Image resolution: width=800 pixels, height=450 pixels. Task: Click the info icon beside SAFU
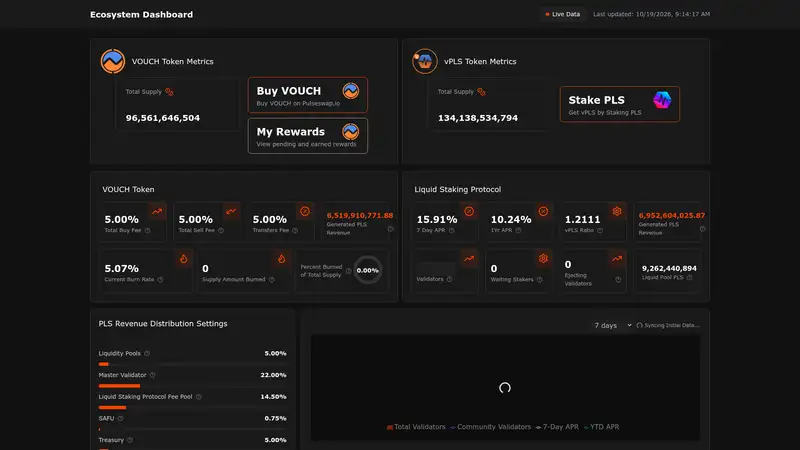click(120, 418)
